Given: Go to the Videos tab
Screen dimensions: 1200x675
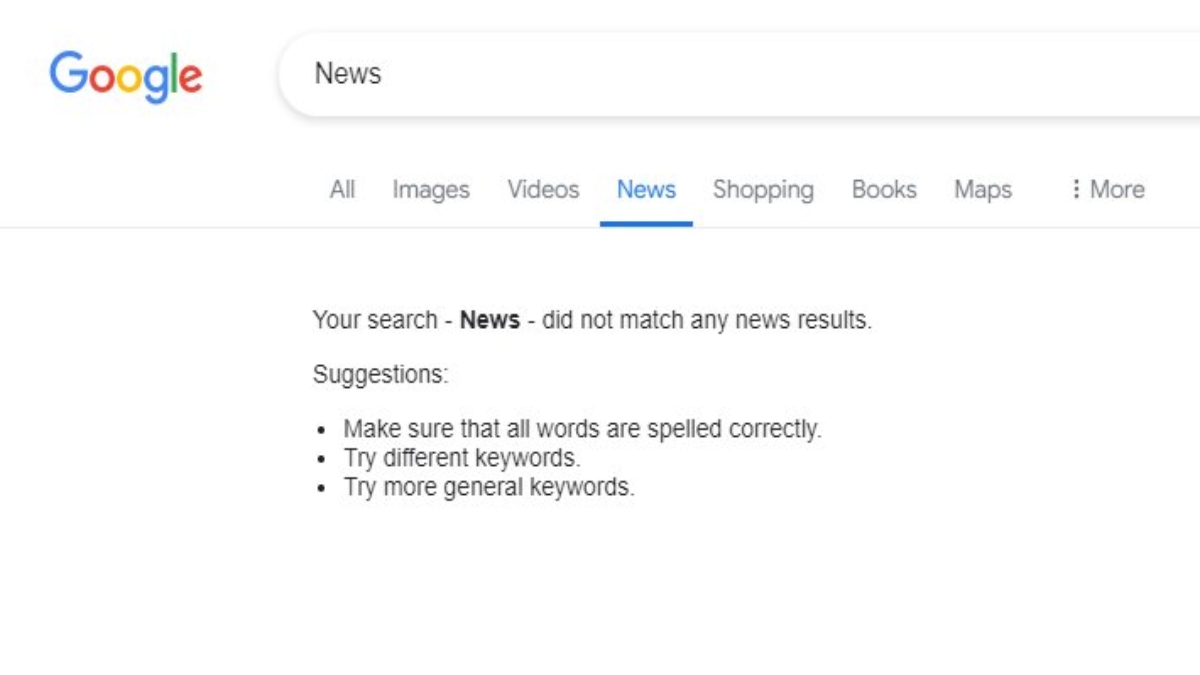Looking at the screenshot, I should click(543, 189).
